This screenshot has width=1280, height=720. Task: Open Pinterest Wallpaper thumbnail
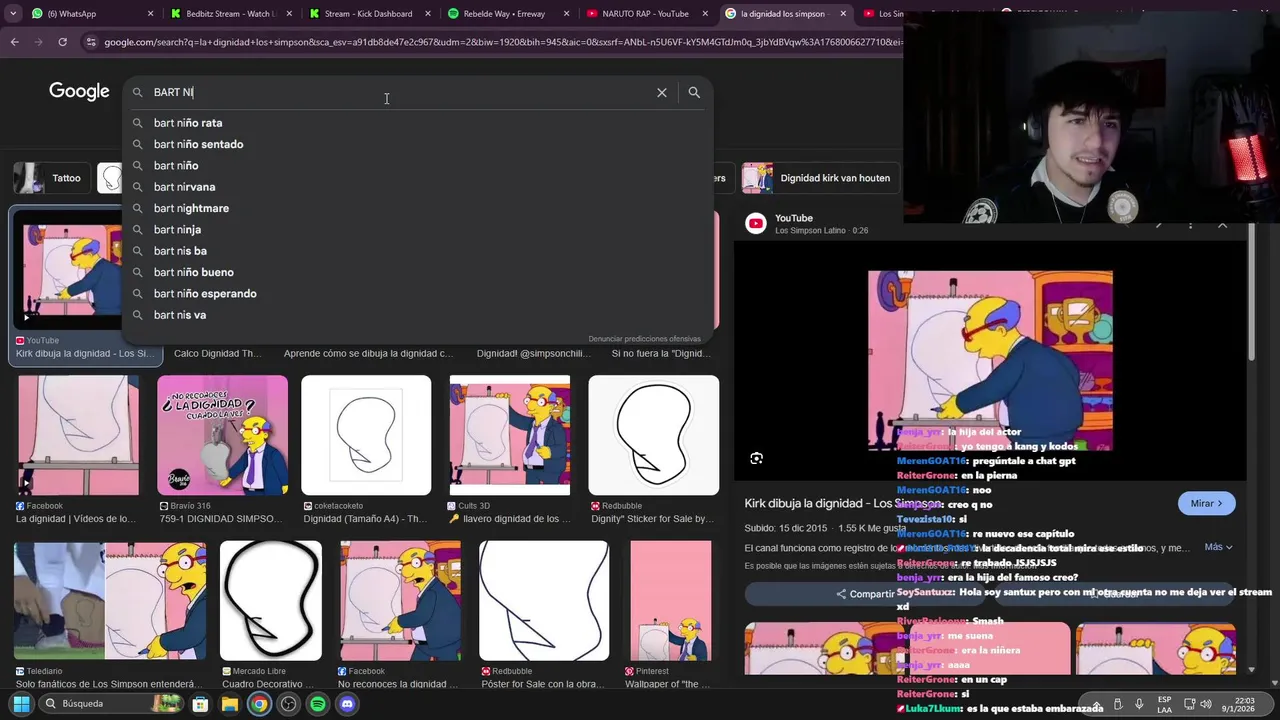coord(671,601)
